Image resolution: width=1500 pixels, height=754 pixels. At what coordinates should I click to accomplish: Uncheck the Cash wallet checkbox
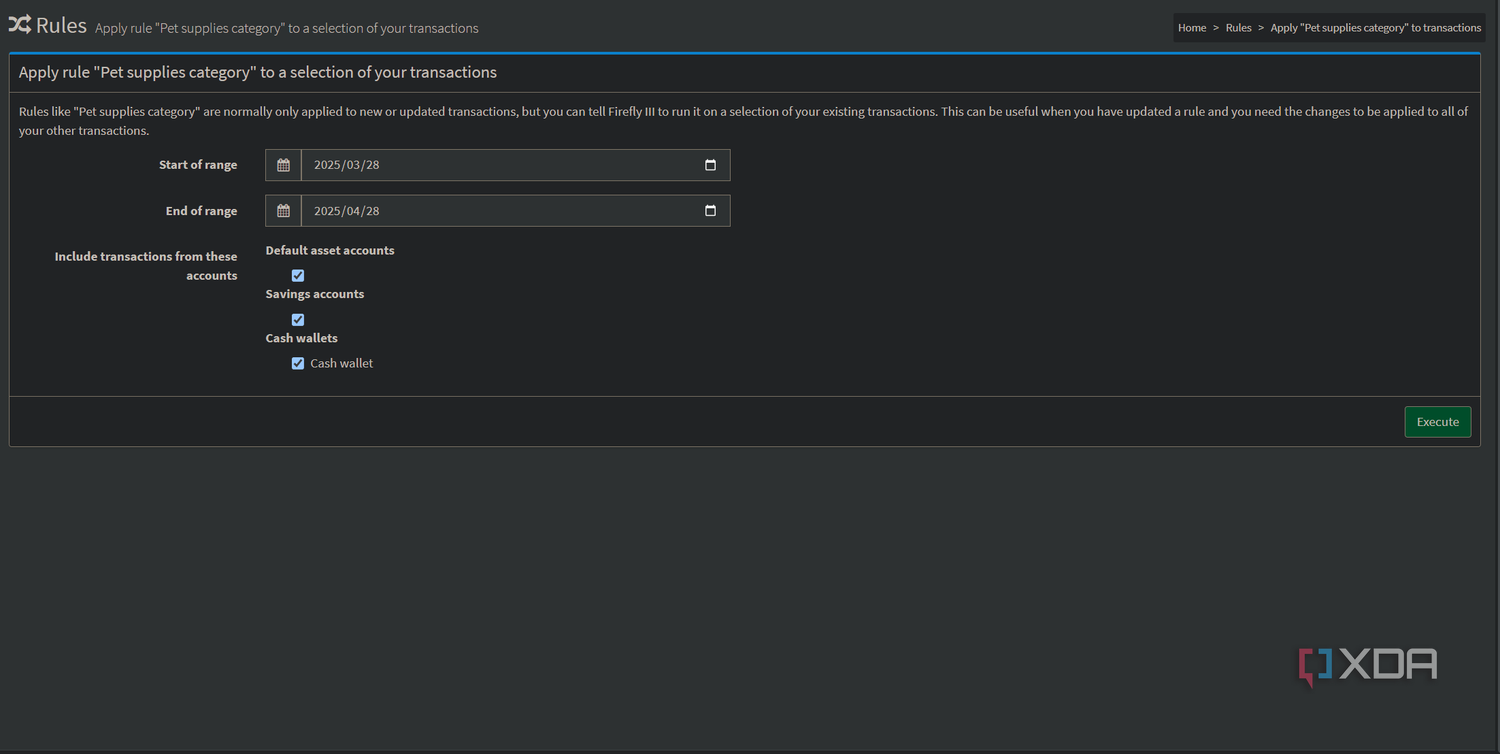click(x=297, y=363)
